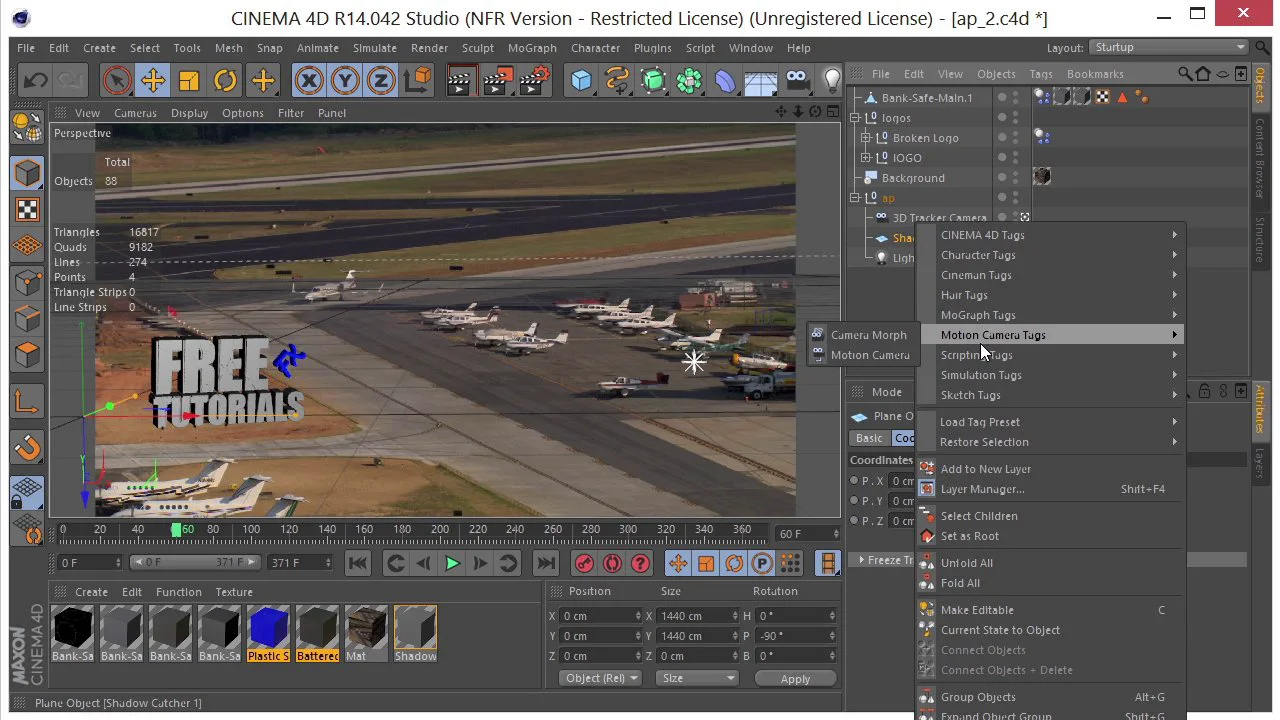
Task: Open the Size mode dropdown
Action: [x=697, y=678]
